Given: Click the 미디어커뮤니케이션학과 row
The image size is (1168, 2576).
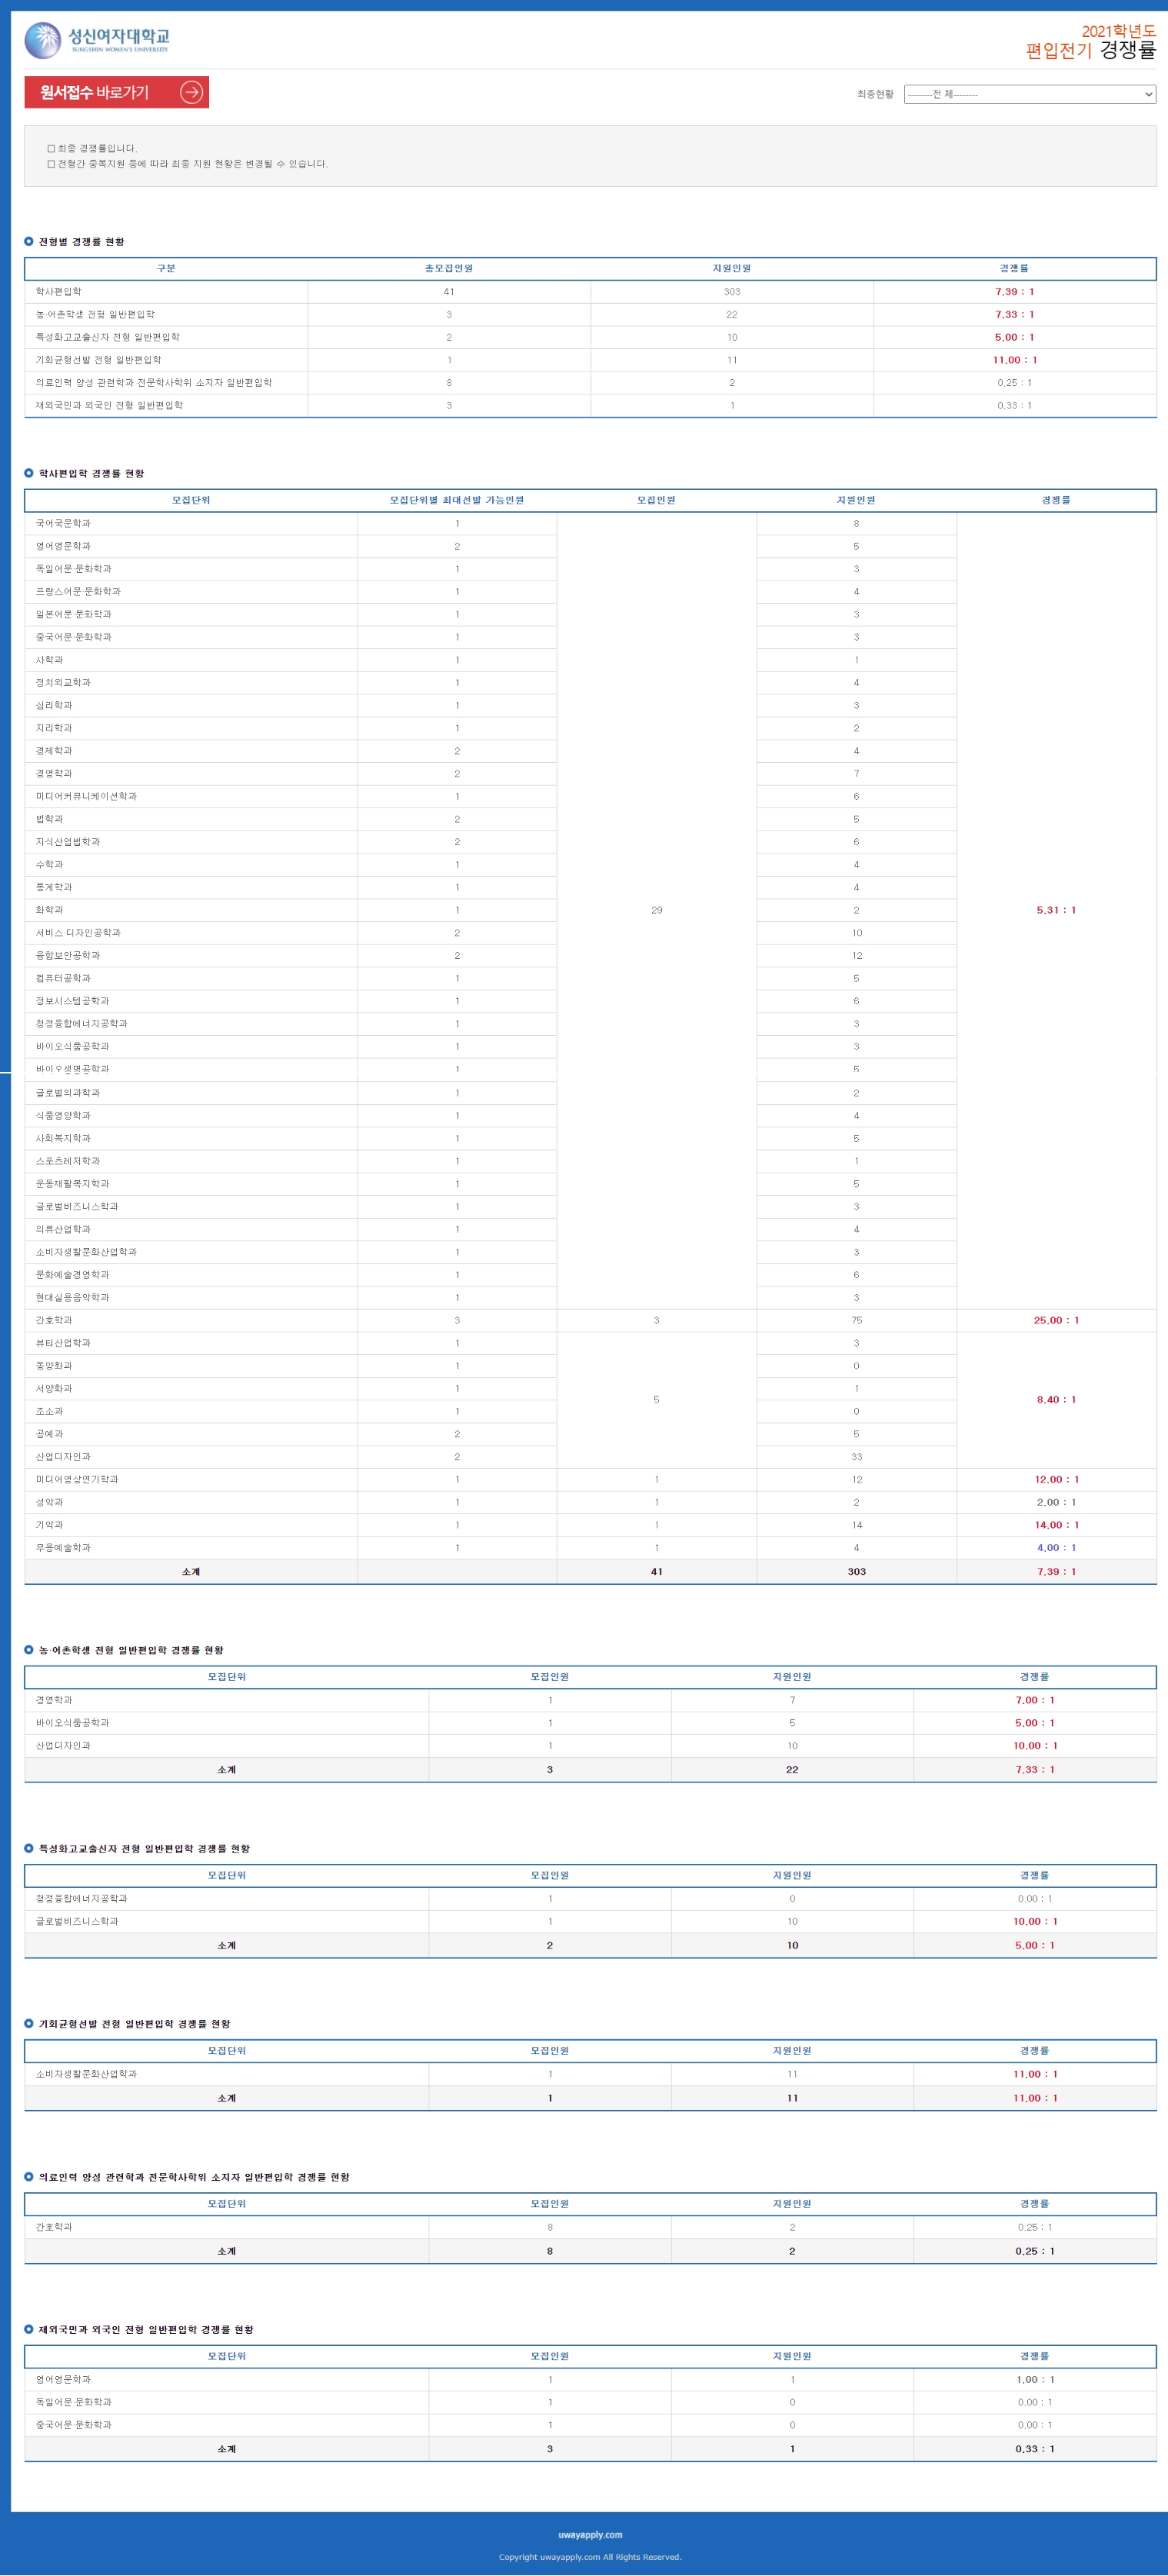Looking at the screenshot, I should 590,796.
